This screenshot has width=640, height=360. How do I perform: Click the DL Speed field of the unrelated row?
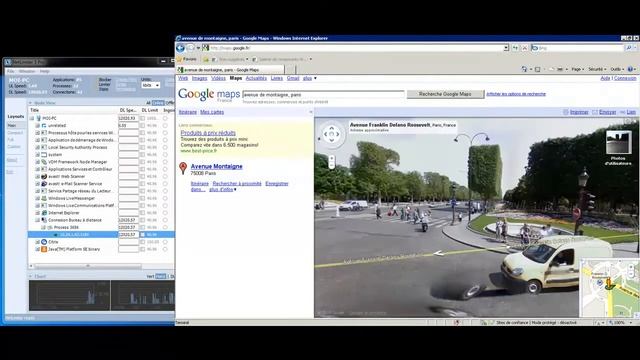(x=129, y=125)
